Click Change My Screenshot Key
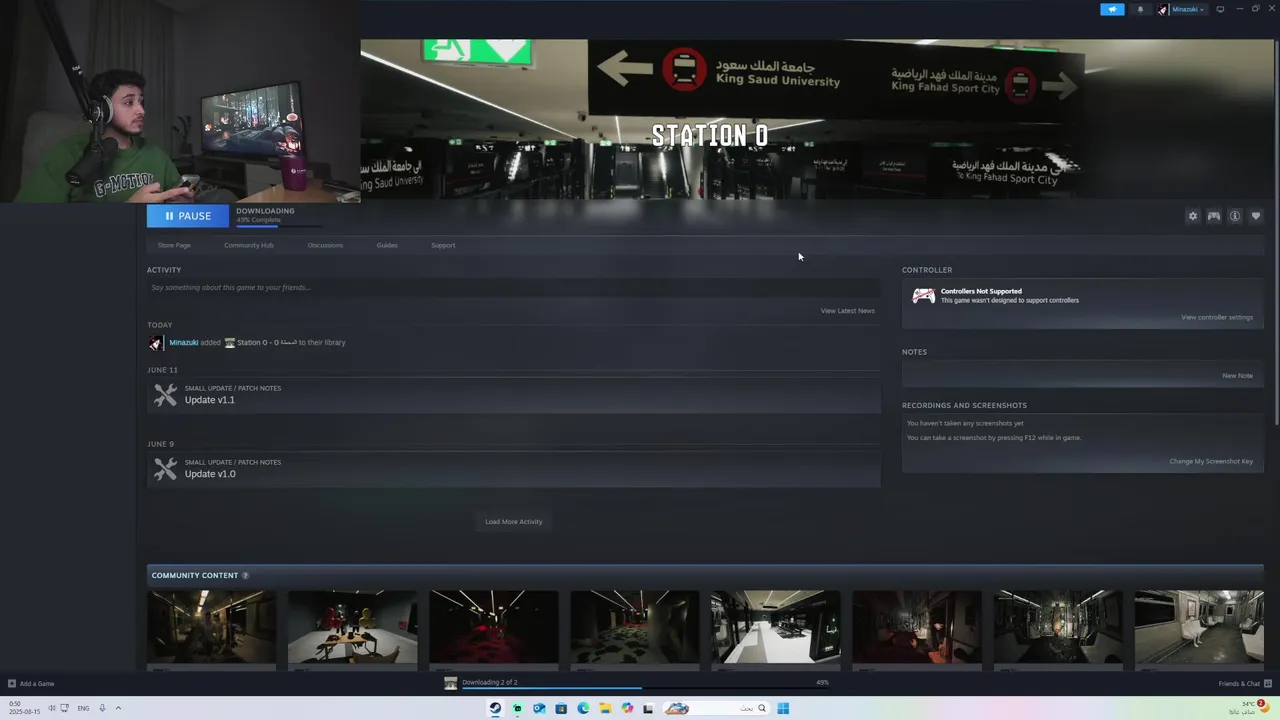Image resolution: width=1280 pixels, height=720 pixels. pos(1211,462)
